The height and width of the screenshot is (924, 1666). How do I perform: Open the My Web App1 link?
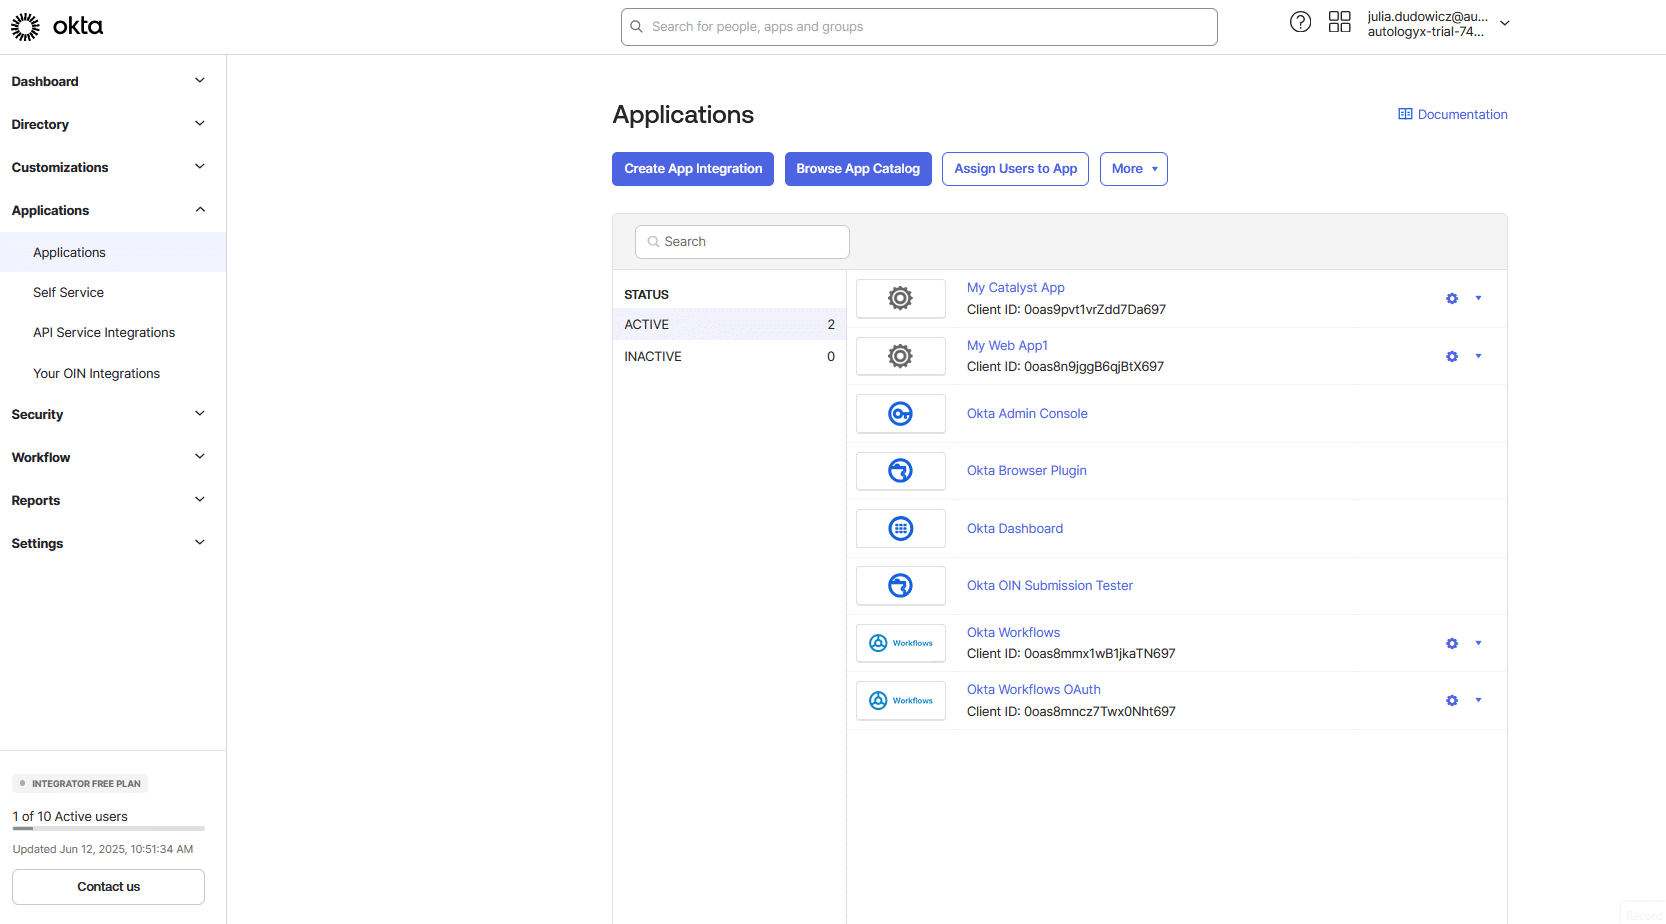pyautogui.click(x=1007, y=345)
